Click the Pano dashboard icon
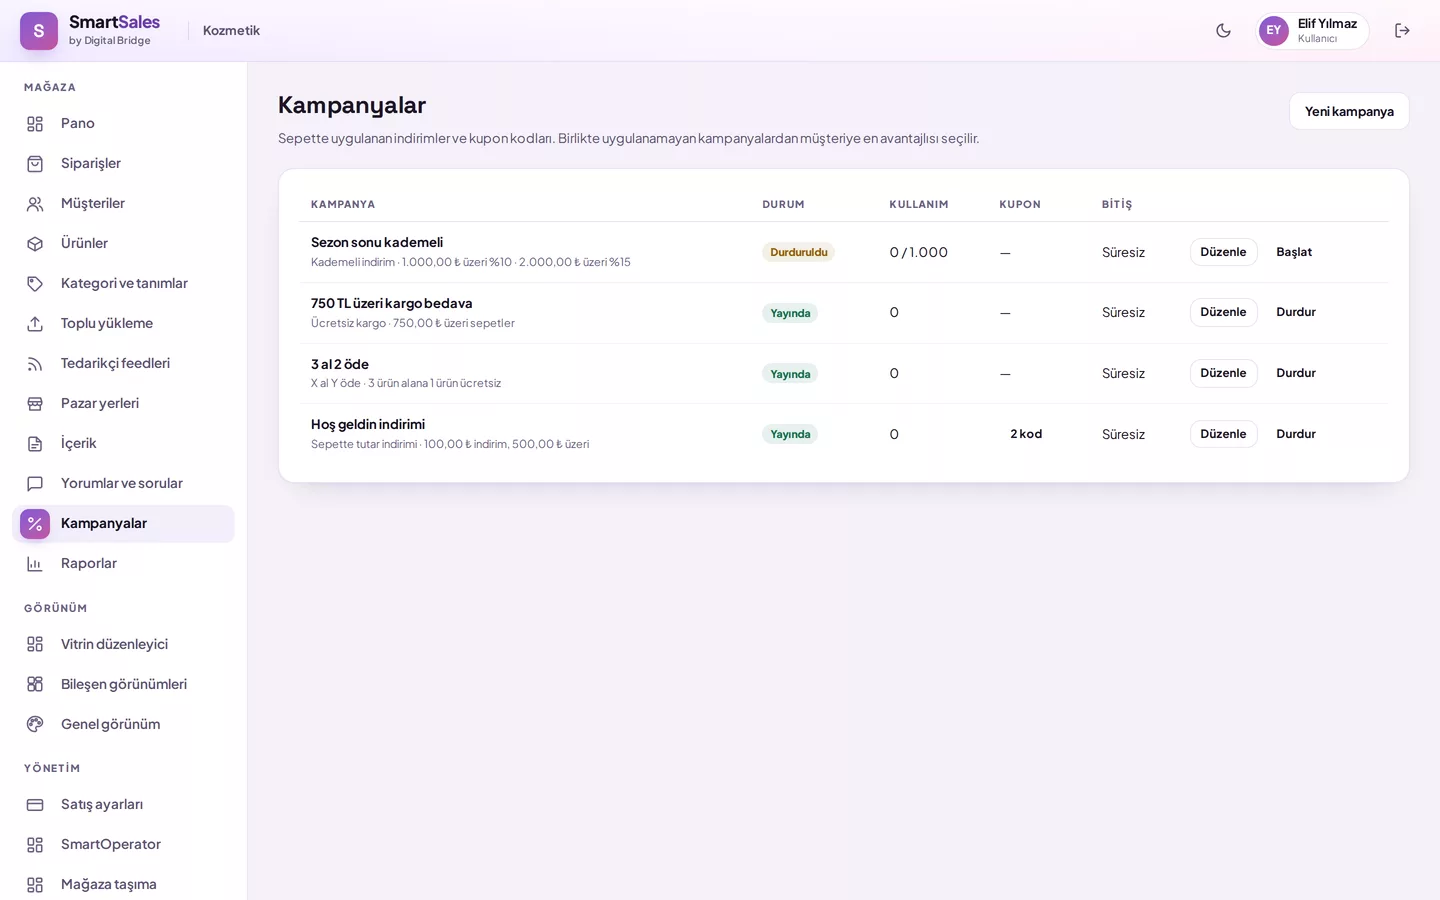 (x=35, y=124)
